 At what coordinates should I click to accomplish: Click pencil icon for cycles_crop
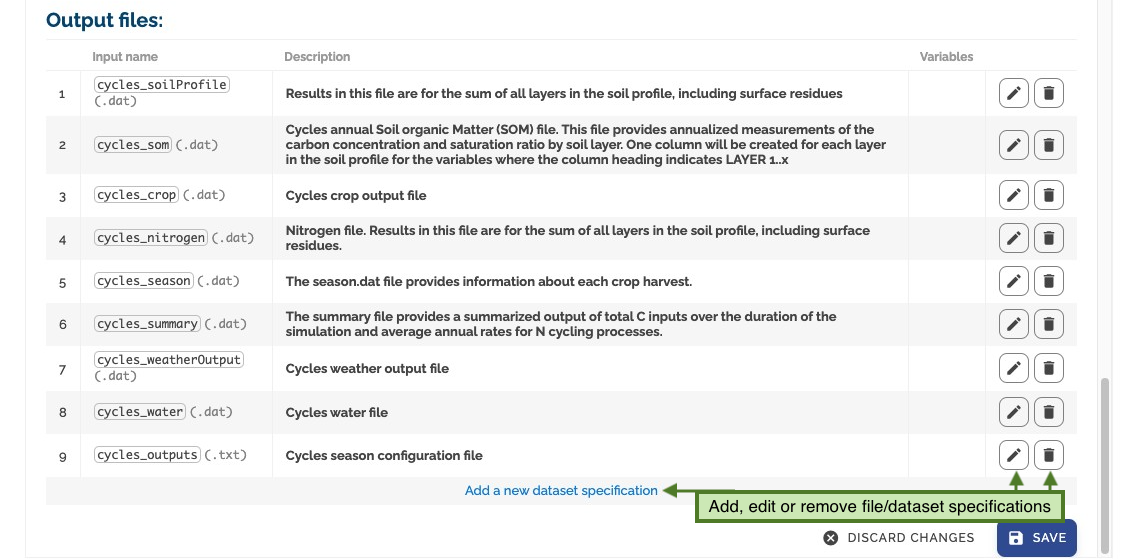(x=1013, y=195)
